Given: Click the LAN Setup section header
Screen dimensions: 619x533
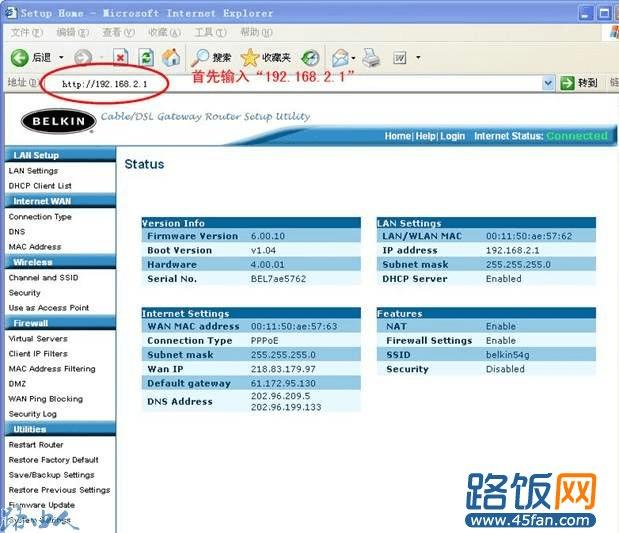Looking at the screenshot, I should coord(60,155).
